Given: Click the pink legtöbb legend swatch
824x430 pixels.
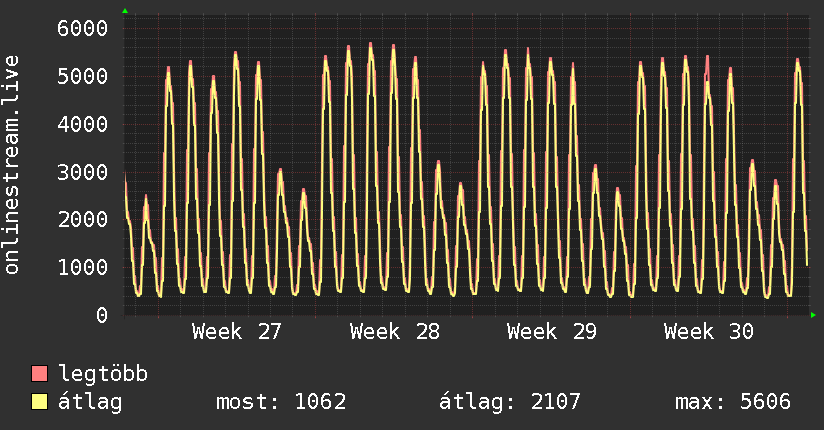Looking at the screenshot, I should [x=39, y=373].
